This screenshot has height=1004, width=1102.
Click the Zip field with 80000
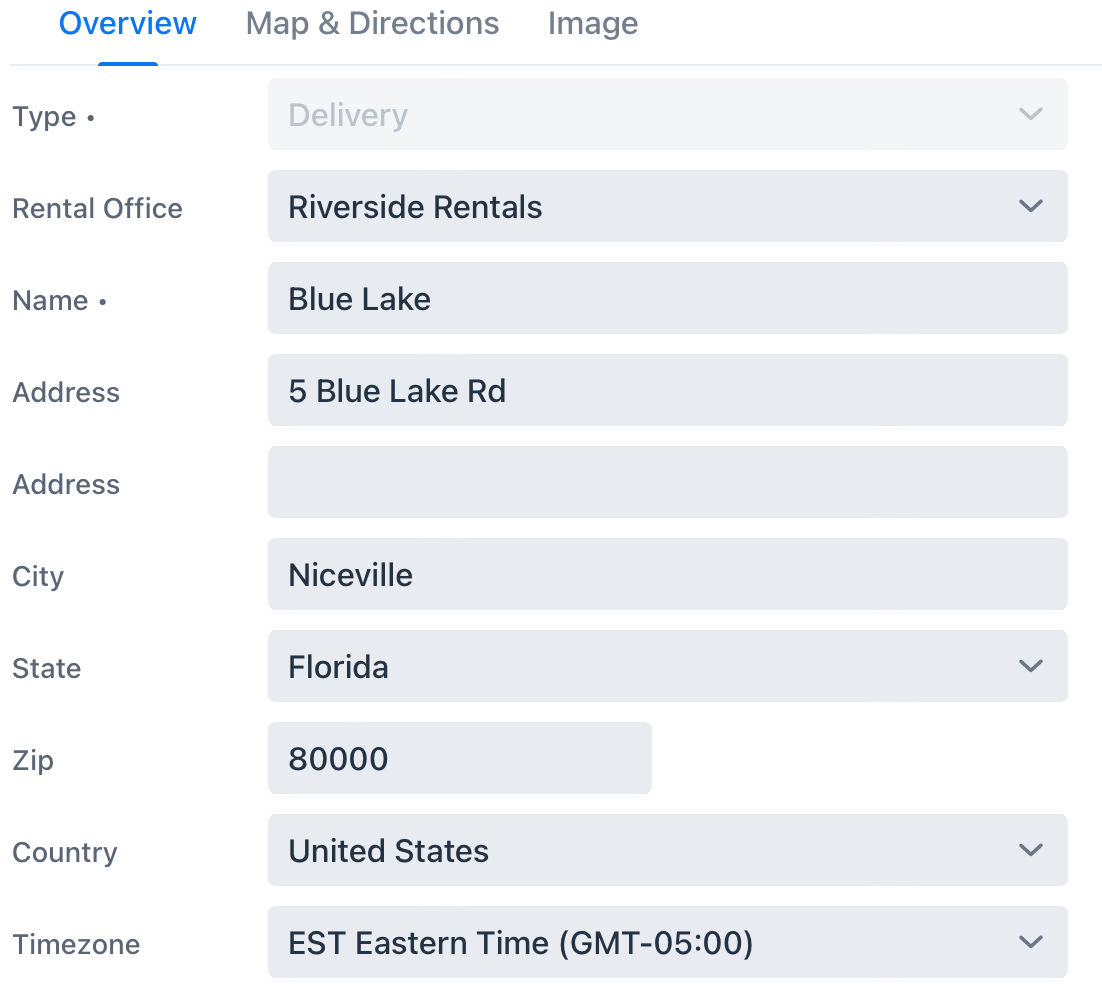tap(460, 759)
